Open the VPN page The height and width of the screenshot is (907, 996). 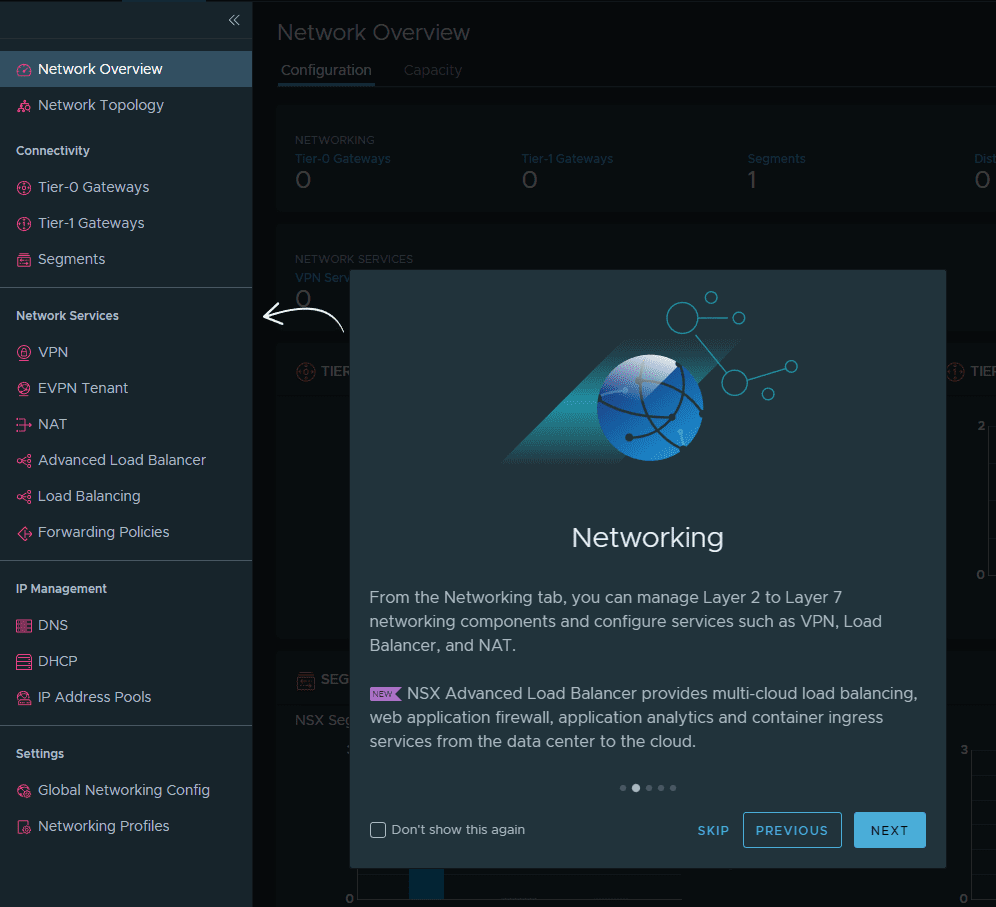coord(126,352)
